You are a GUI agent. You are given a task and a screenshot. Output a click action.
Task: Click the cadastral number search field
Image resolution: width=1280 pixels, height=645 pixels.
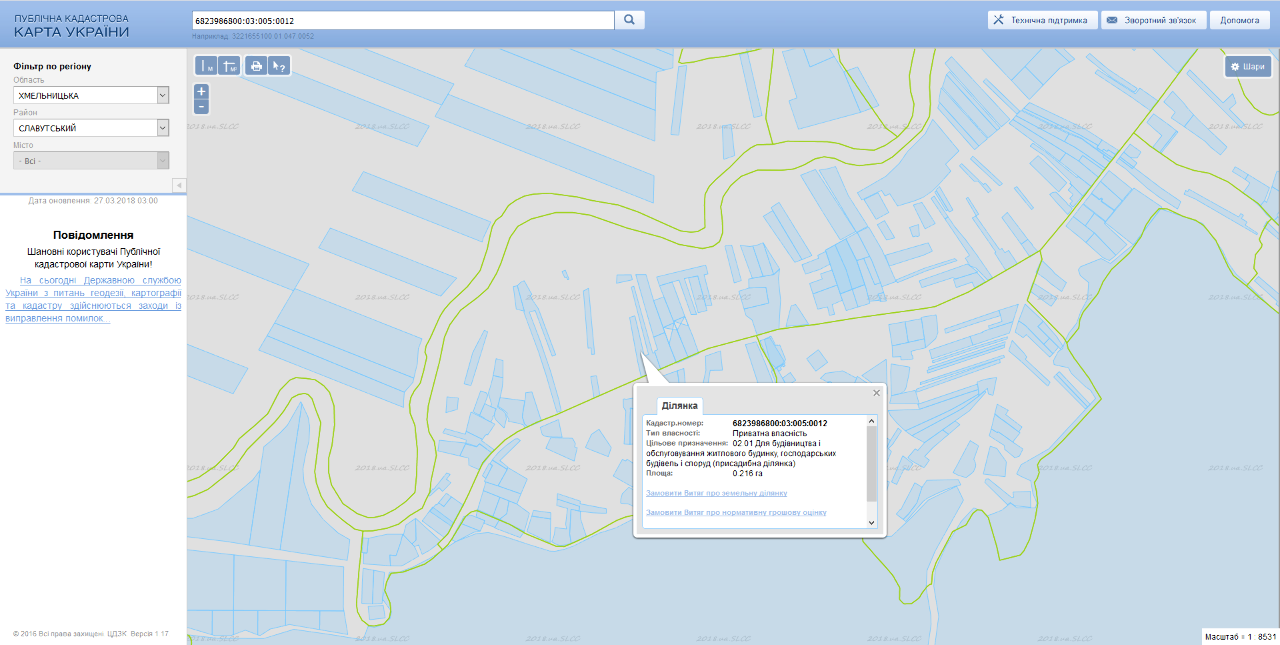tap(402, 20)
